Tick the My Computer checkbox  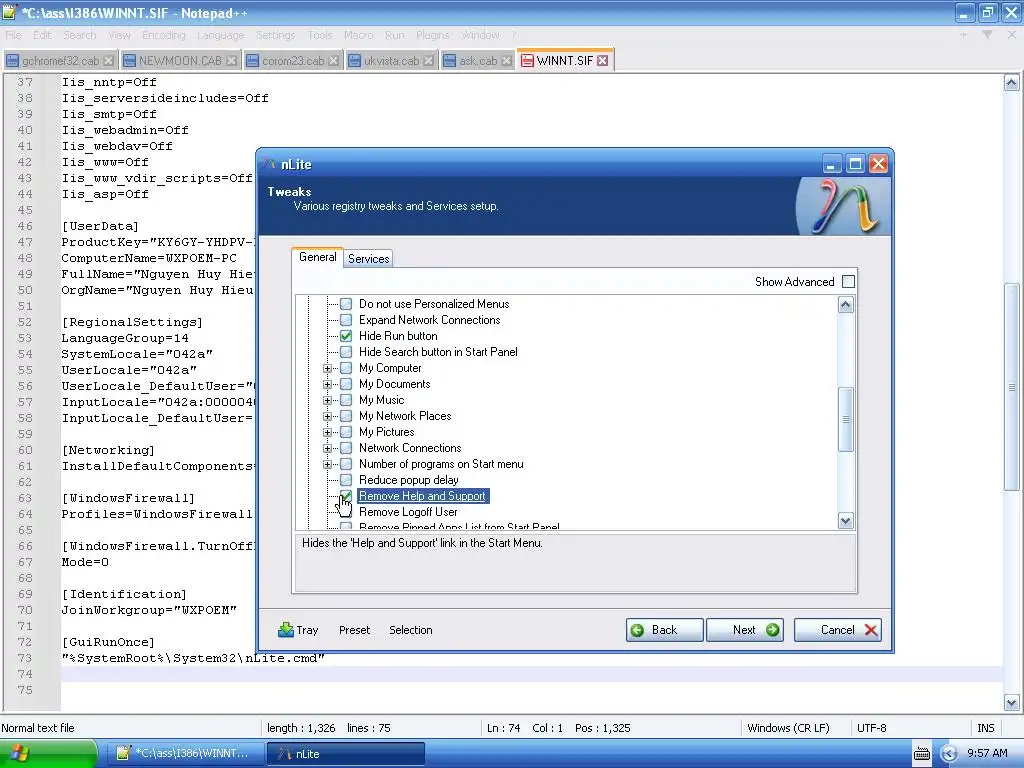click(346, 368)
